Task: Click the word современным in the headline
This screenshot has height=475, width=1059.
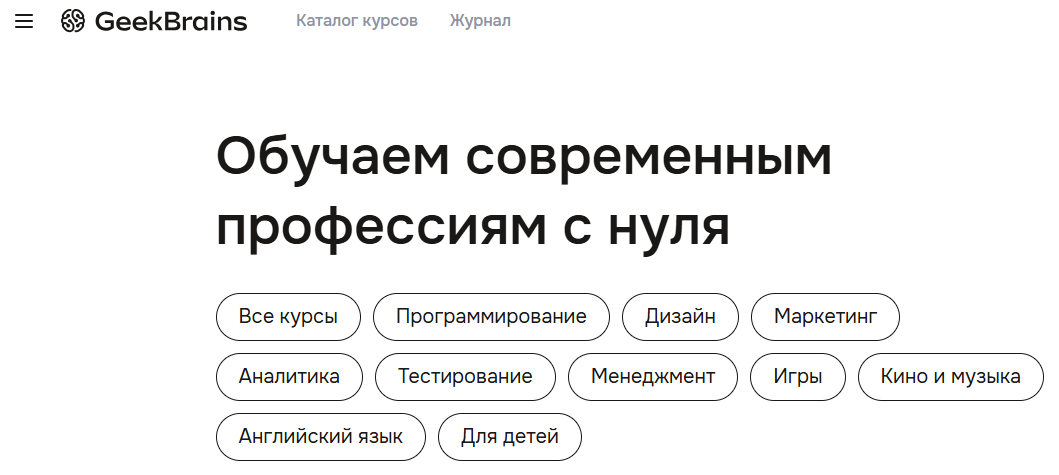Action: [647, 158]
